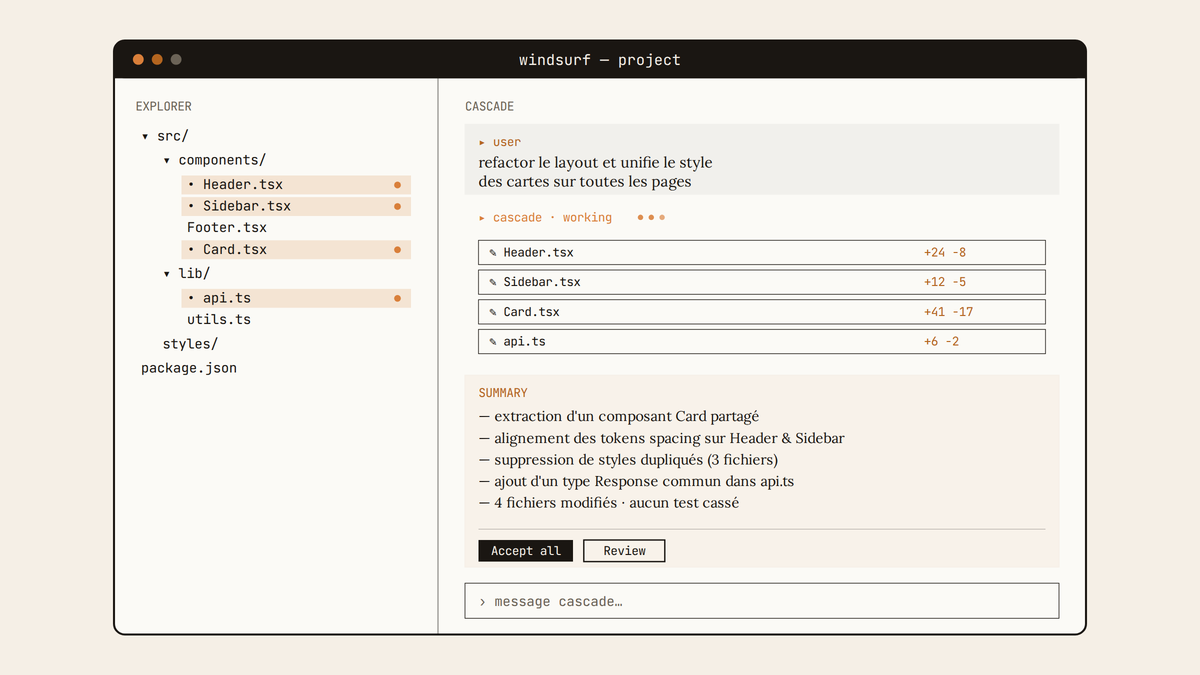This screenshot has height=675, width=1200.
Task: Click pencil icon on Card.tsx diff row
Action: pos(493,313)
